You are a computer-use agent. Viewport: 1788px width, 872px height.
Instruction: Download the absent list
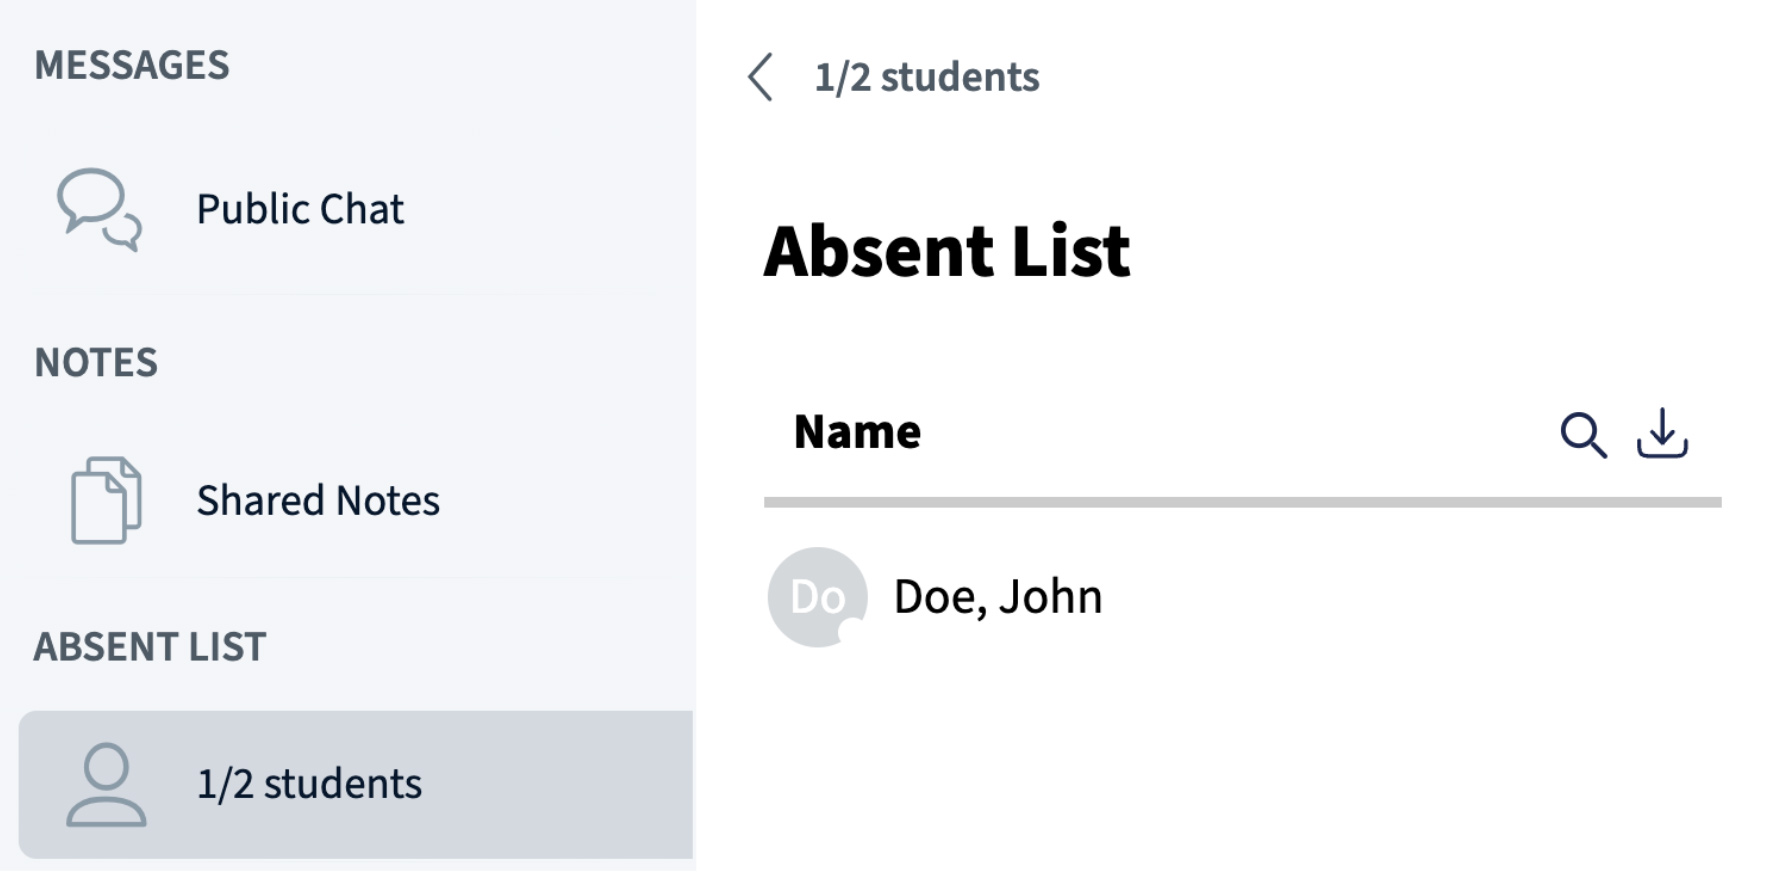click(x=1662, y=434)
